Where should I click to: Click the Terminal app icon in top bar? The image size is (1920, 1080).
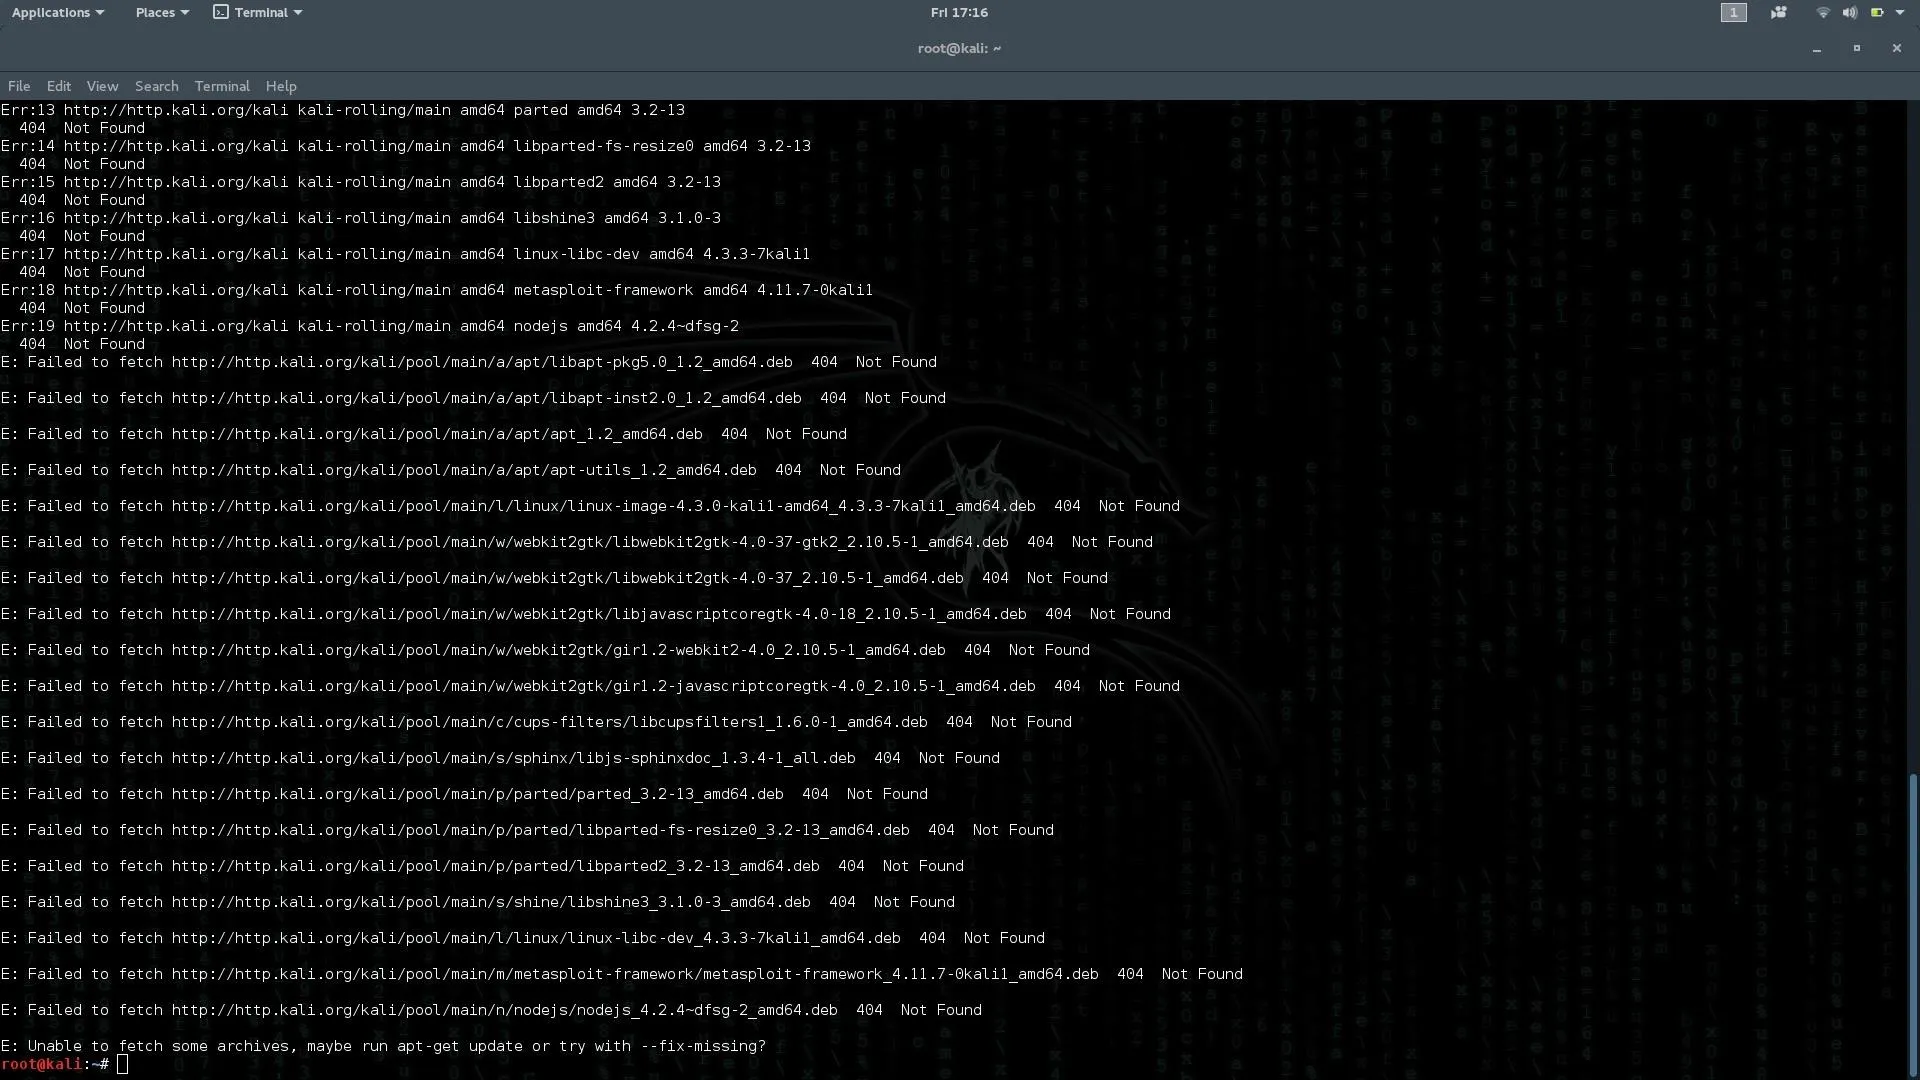coord(221,12)
